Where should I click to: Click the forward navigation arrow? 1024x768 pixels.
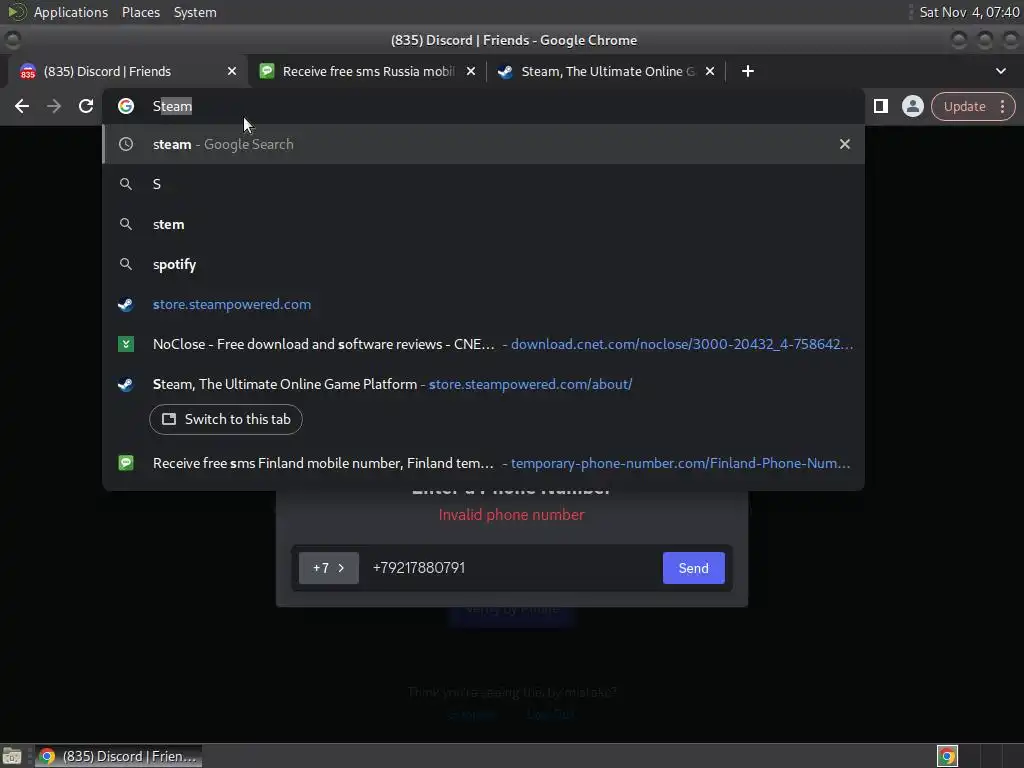pyautogui.click(x=54, y=106)
